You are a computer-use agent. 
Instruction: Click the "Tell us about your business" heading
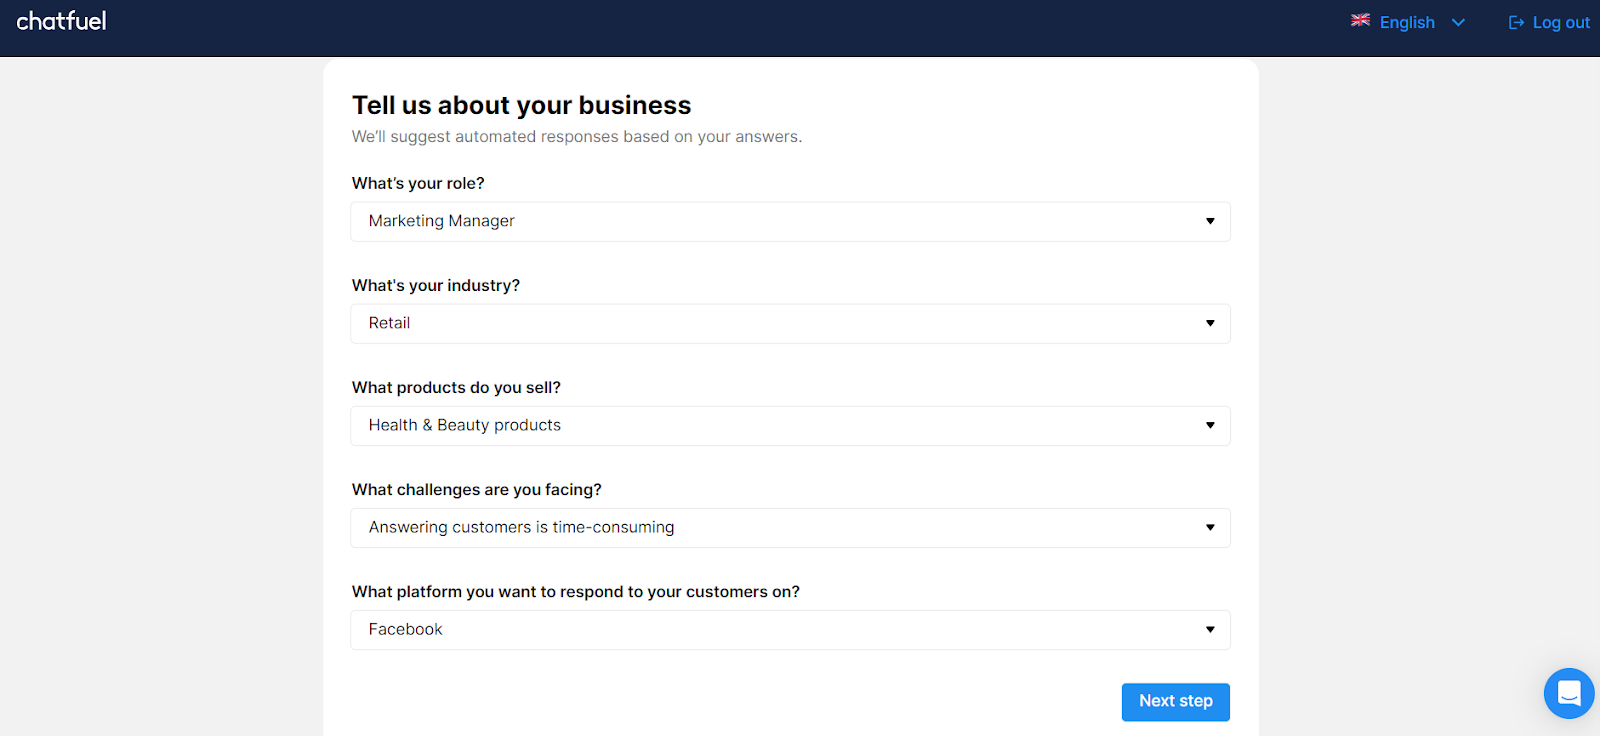pyautogui.click(x=521, y=105)
